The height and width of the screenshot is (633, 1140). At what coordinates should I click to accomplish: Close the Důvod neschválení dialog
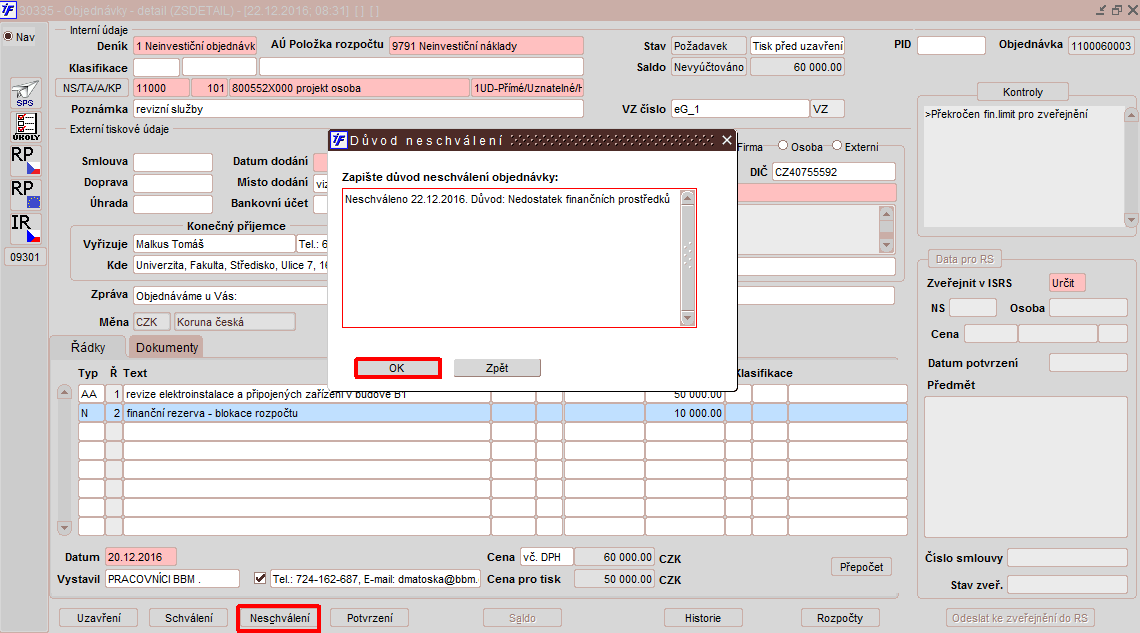pyautogui.click(x=726, y=140)
